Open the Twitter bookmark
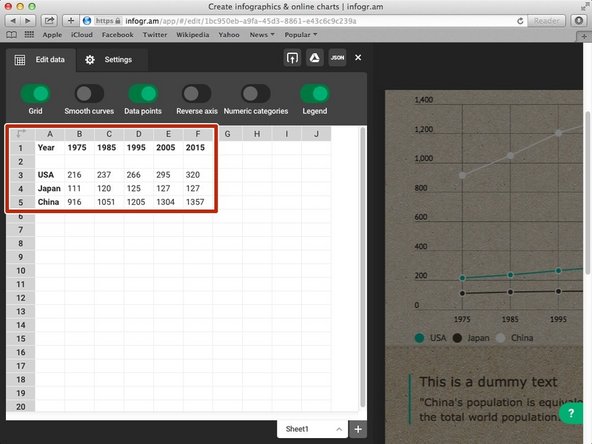The image size is (592, 444). 155,35
